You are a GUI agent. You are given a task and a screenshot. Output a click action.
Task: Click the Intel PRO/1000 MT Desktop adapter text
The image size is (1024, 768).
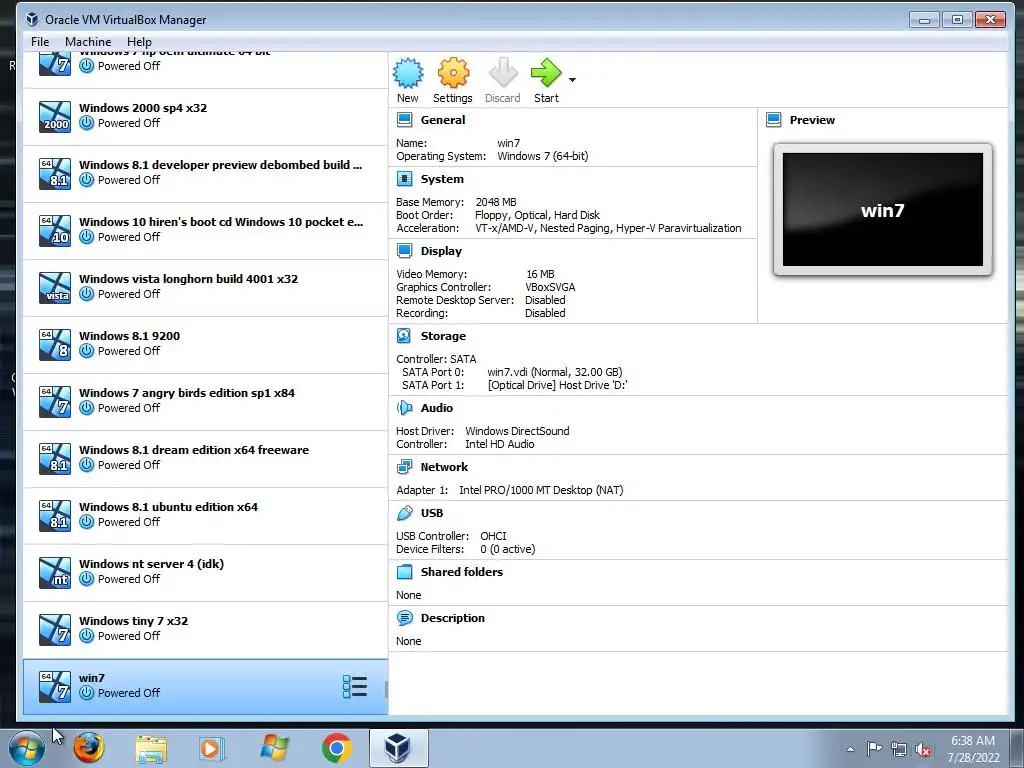(x=541, y=490)
